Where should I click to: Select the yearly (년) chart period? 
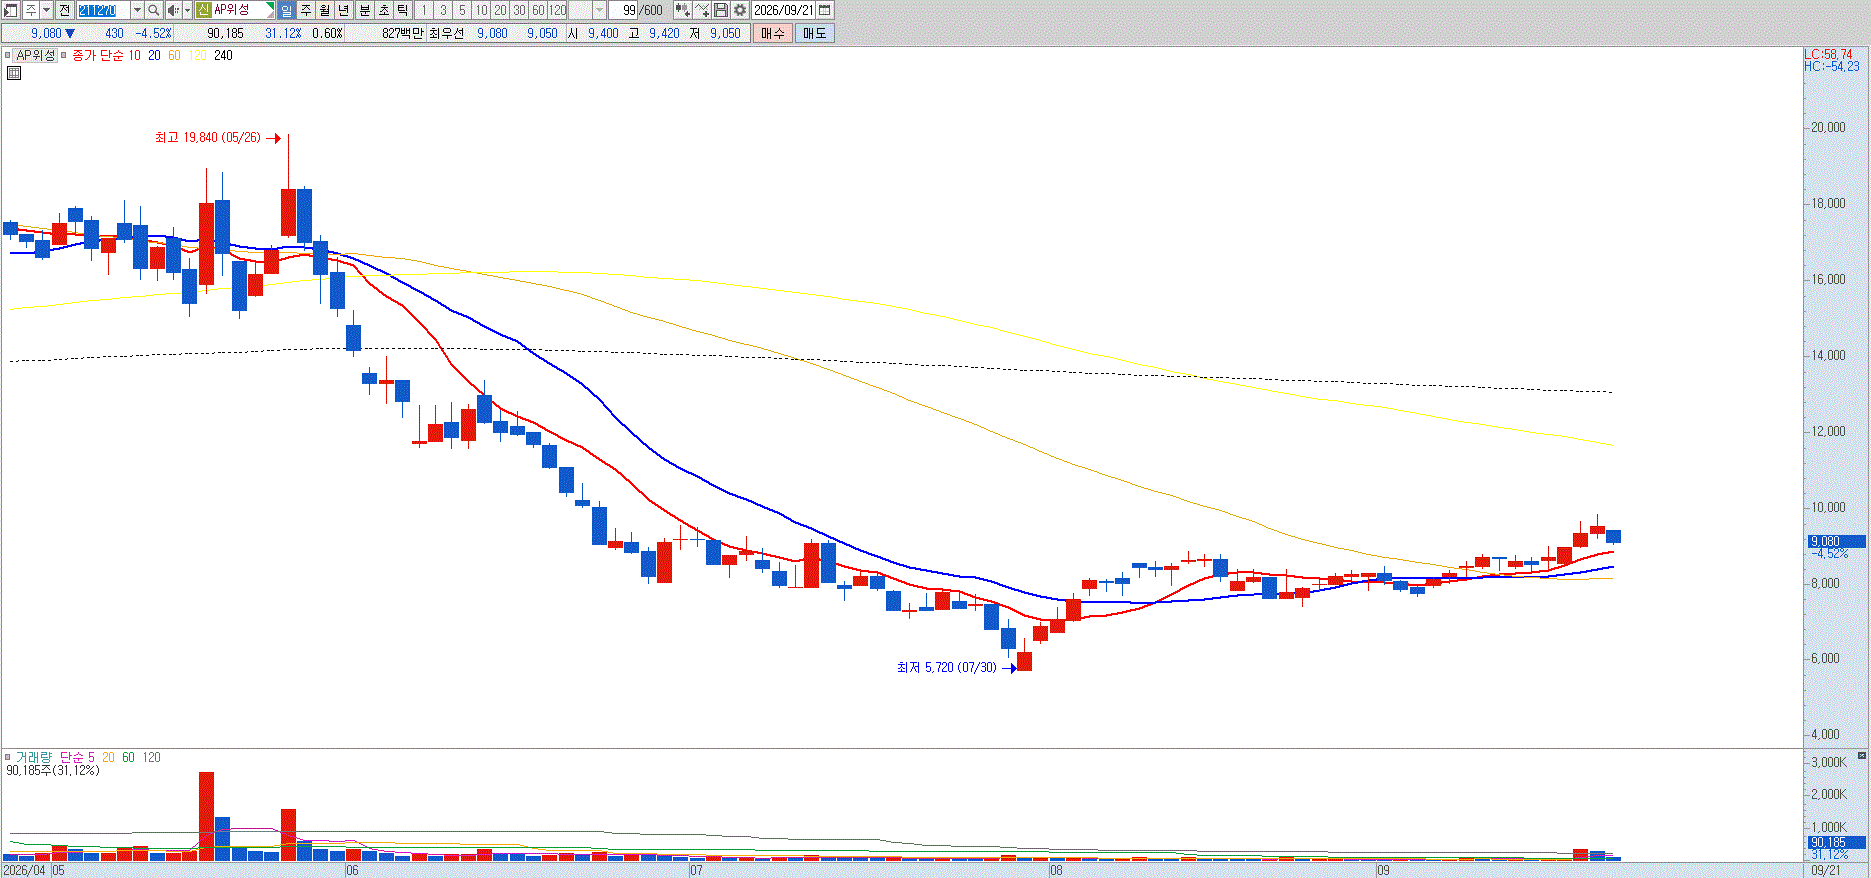pos(344,10)
